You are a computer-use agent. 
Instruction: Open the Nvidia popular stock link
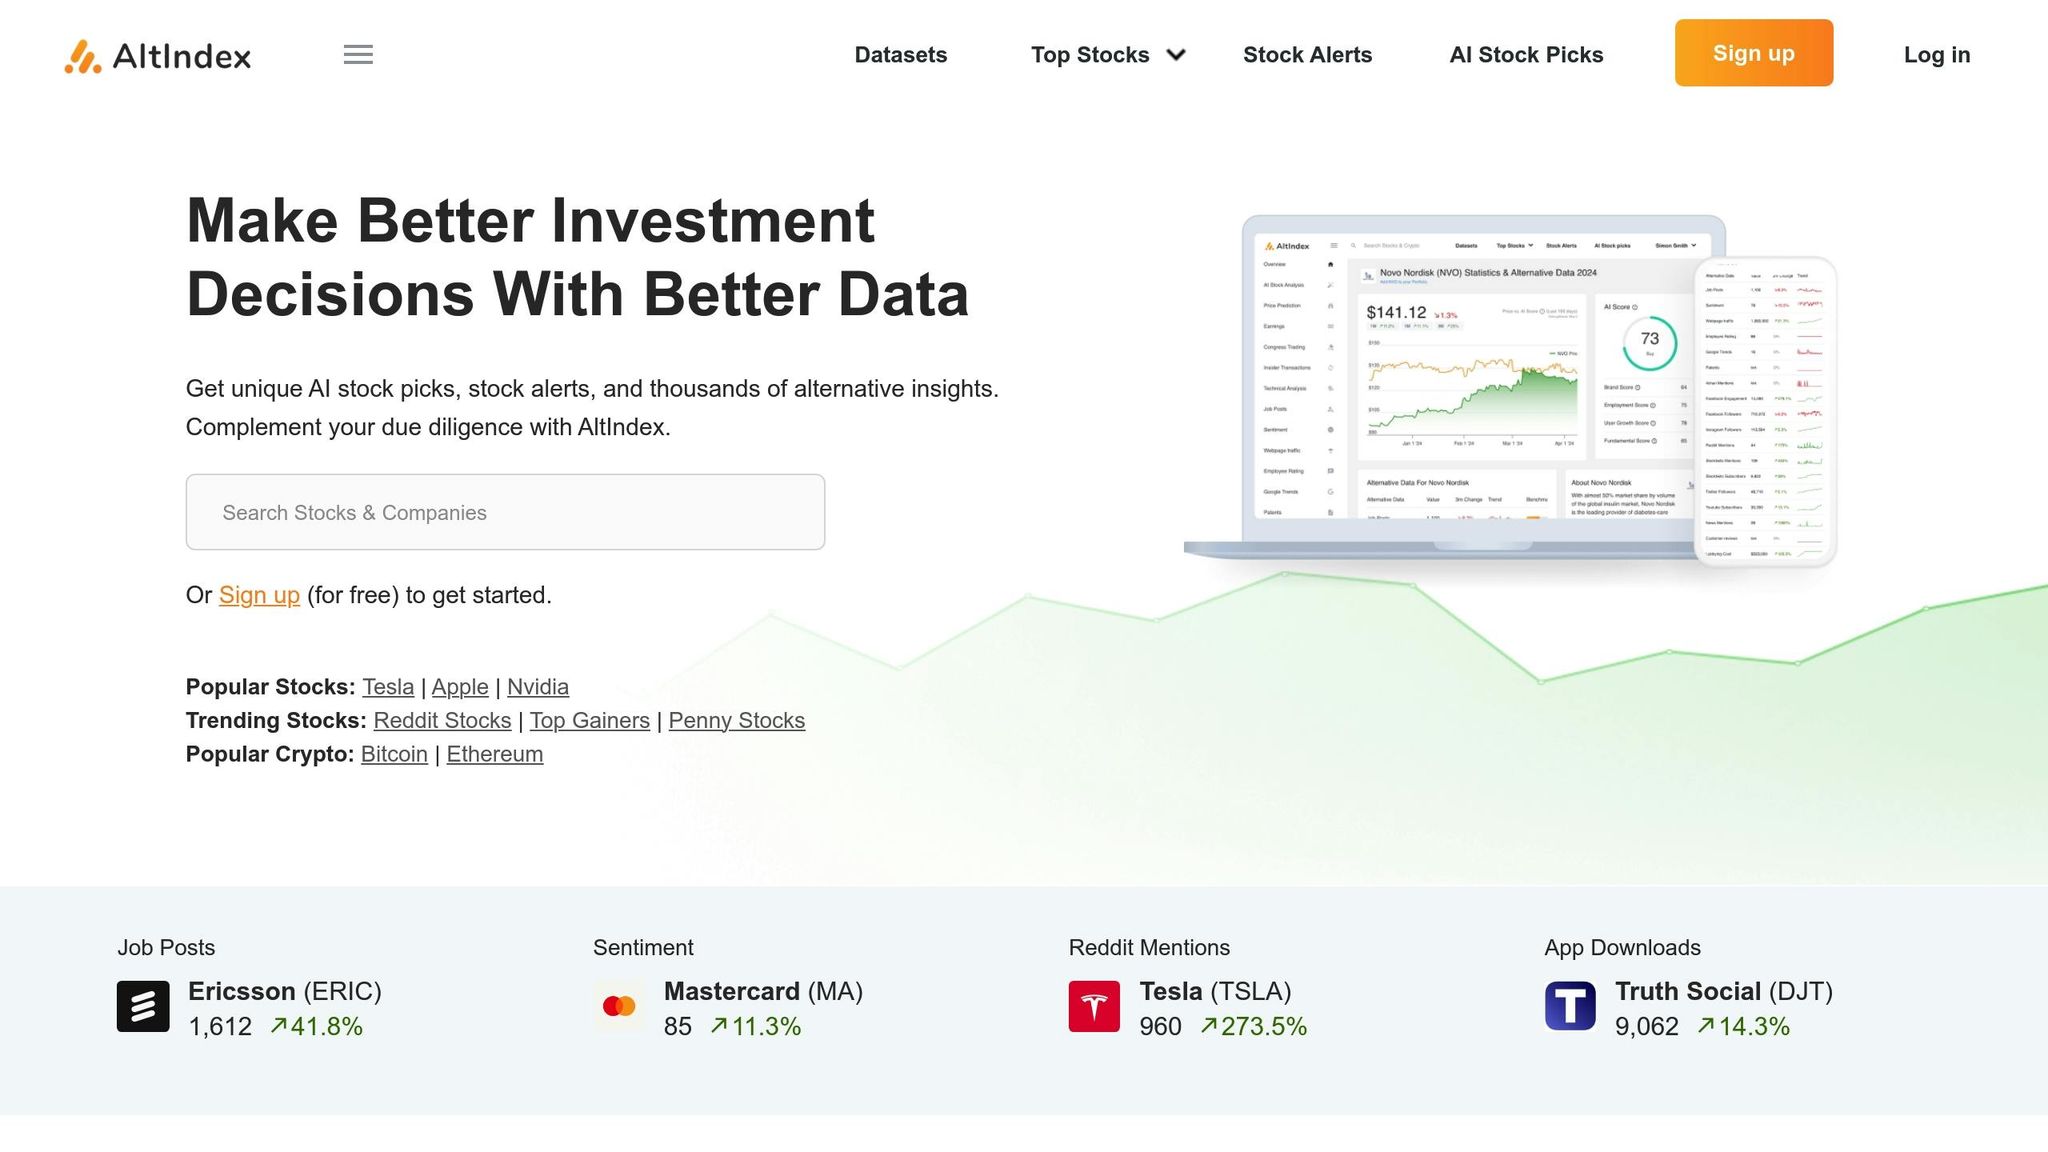click(538, 687)
